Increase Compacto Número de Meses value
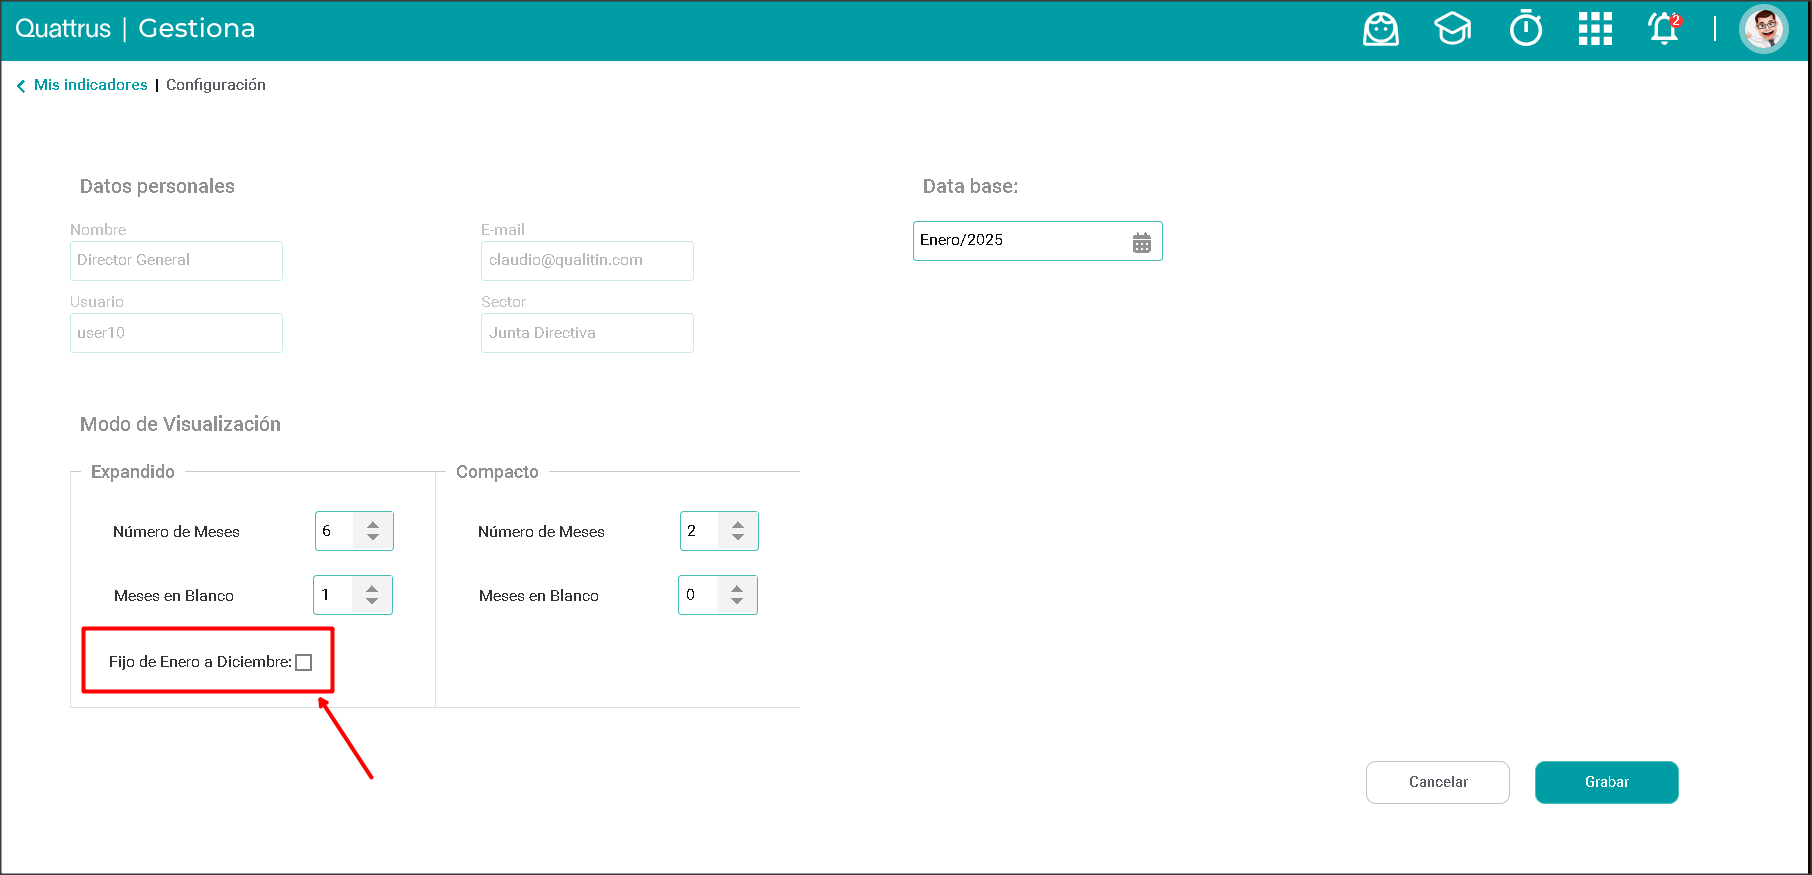Viewport: 1812px width, 875px height. point(738,524)
